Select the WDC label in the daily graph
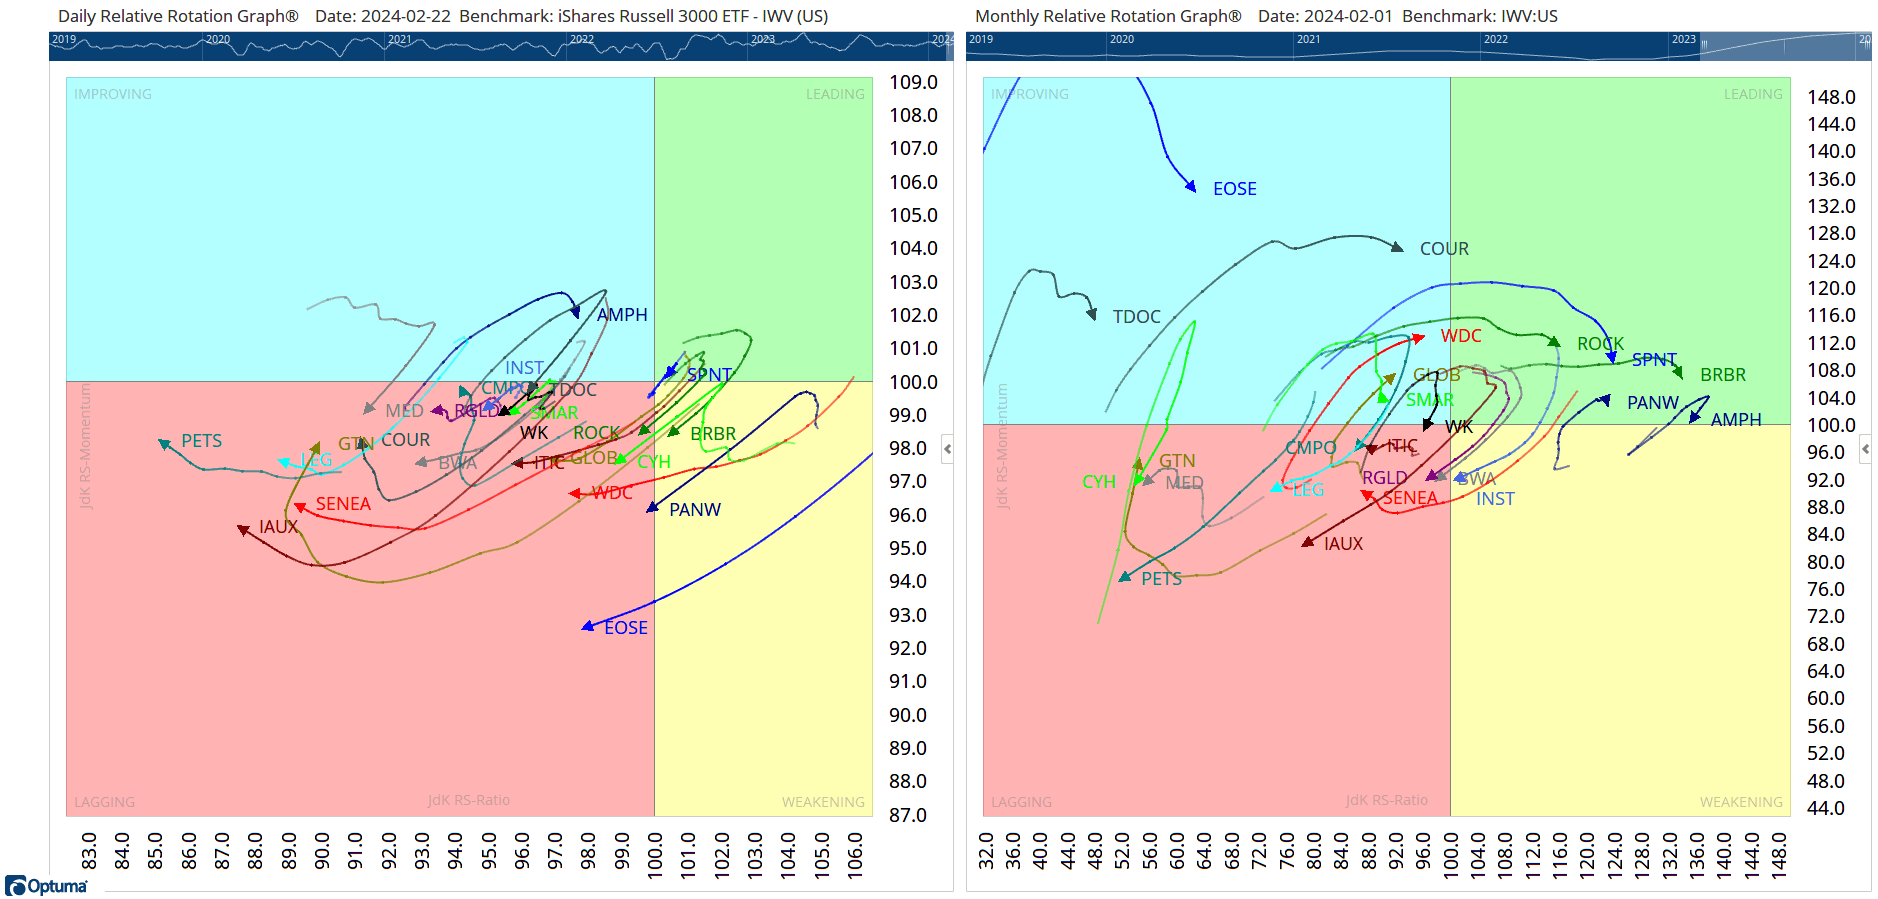 click(612, 493)
